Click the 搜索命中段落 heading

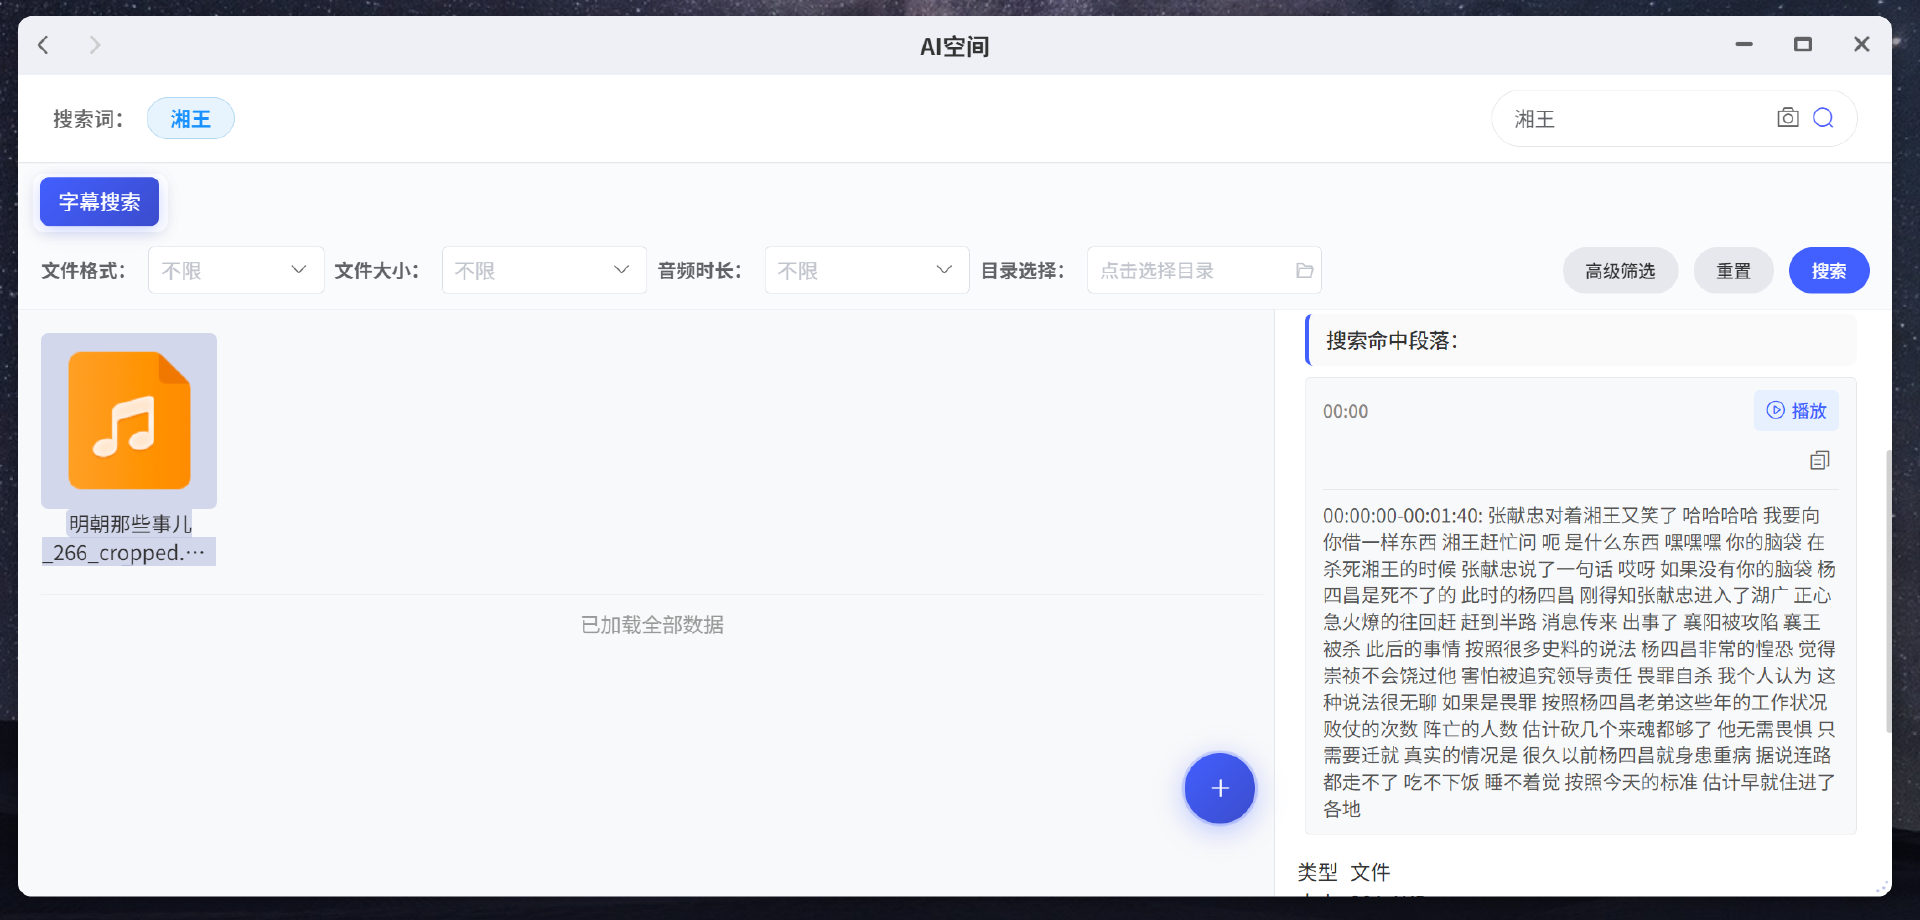(1392, 341)
